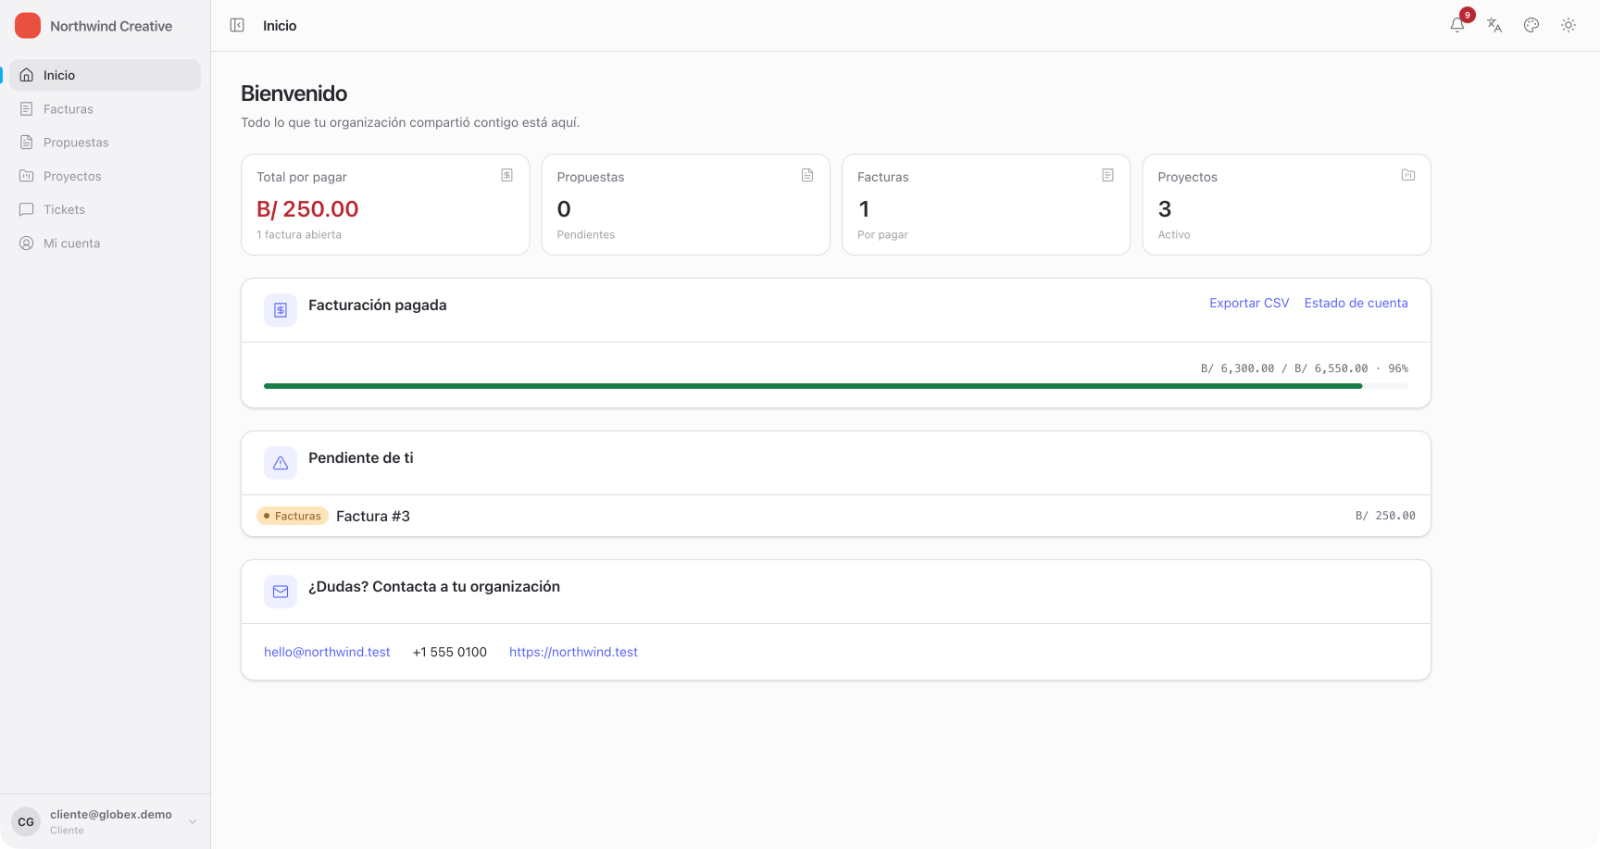This screenshot has width=1600, height=849.
Task: Click the Mi cuenta user icon
Action: pyautogui.click(x=27, y=243)
